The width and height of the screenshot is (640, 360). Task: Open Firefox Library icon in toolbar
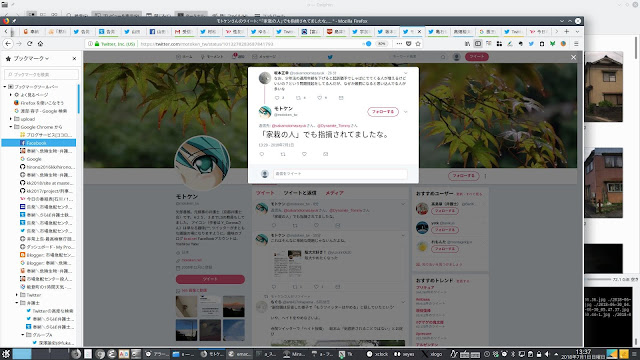[x=467, y=44]
